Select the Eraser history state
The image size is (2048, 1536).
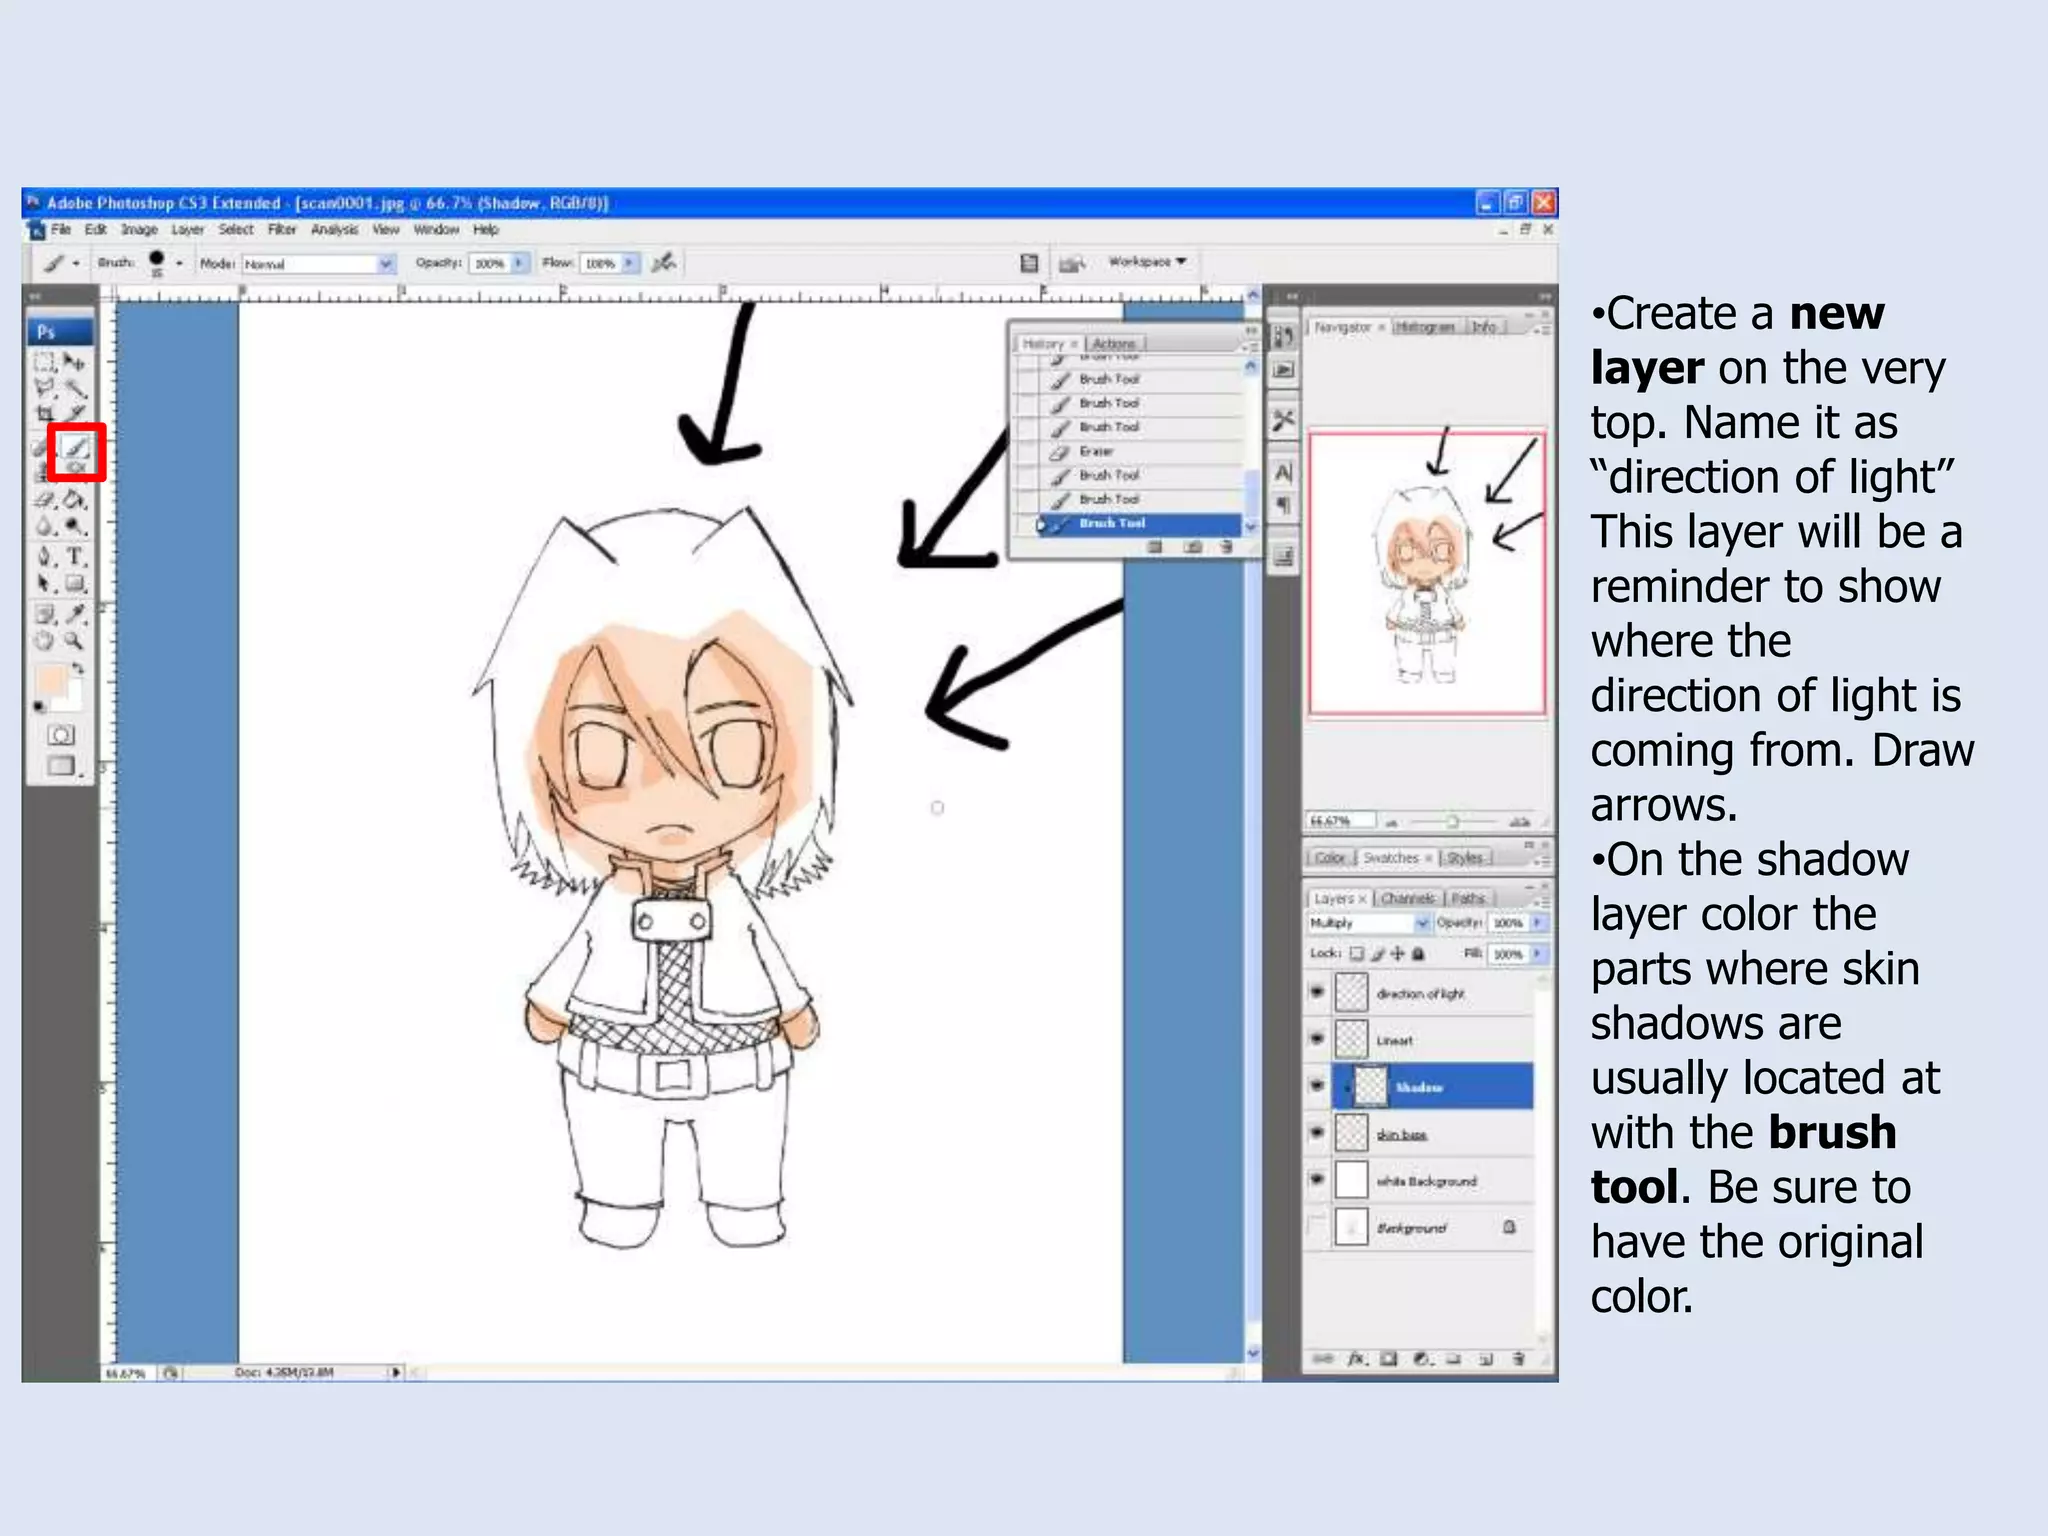click(x=1096, y=451)
